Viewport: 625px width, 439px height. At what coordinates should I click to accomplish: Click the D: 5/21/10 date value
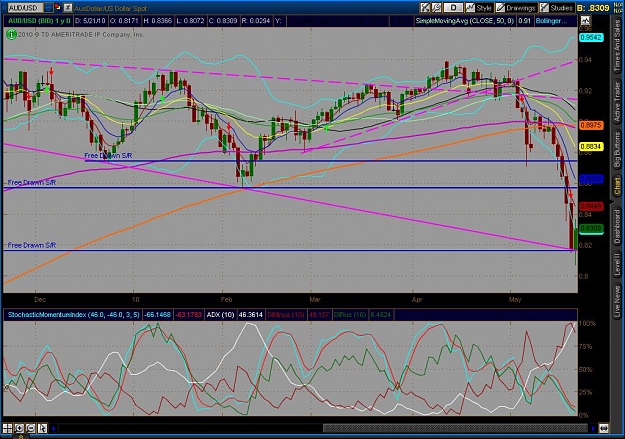click(90, 21)
